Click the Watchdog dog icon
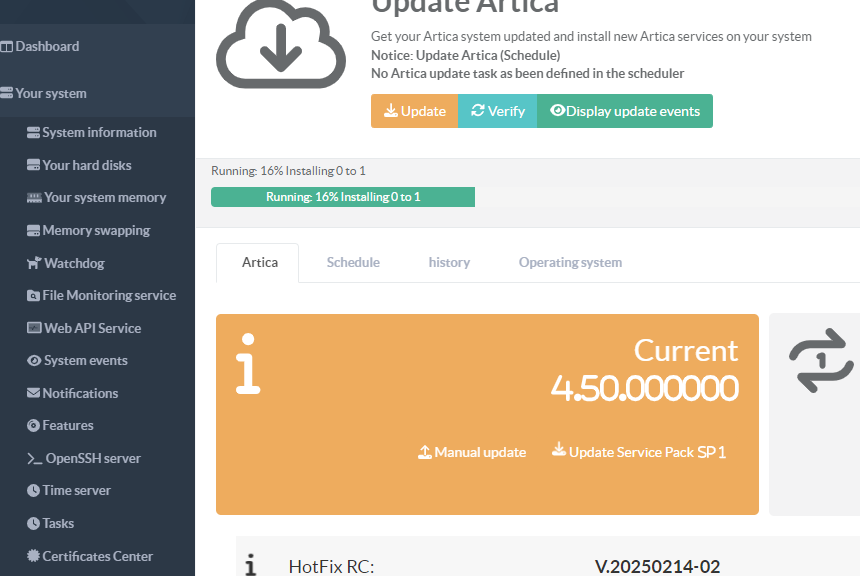The image size is (860, 576). click(34, 263)
